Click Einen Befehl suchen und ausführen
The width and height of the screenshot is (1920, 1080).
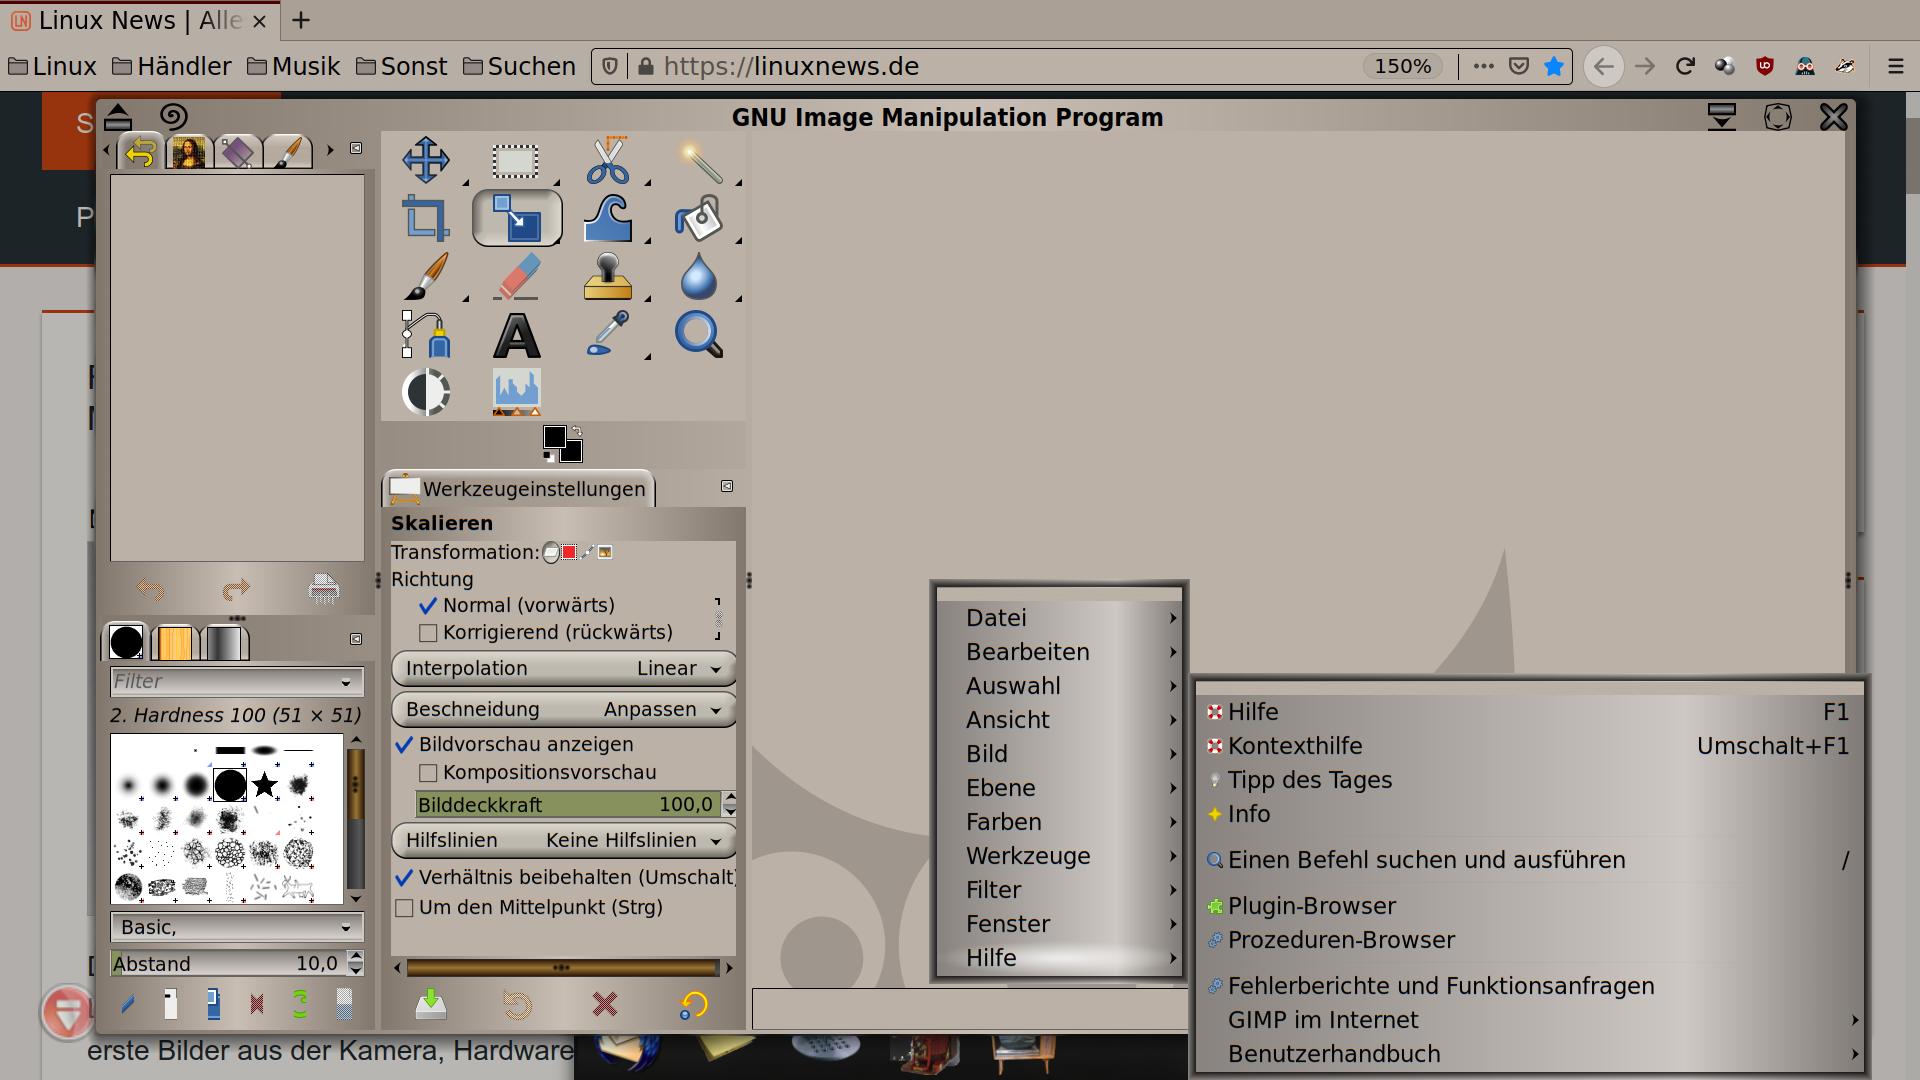tap(1529, 860)
